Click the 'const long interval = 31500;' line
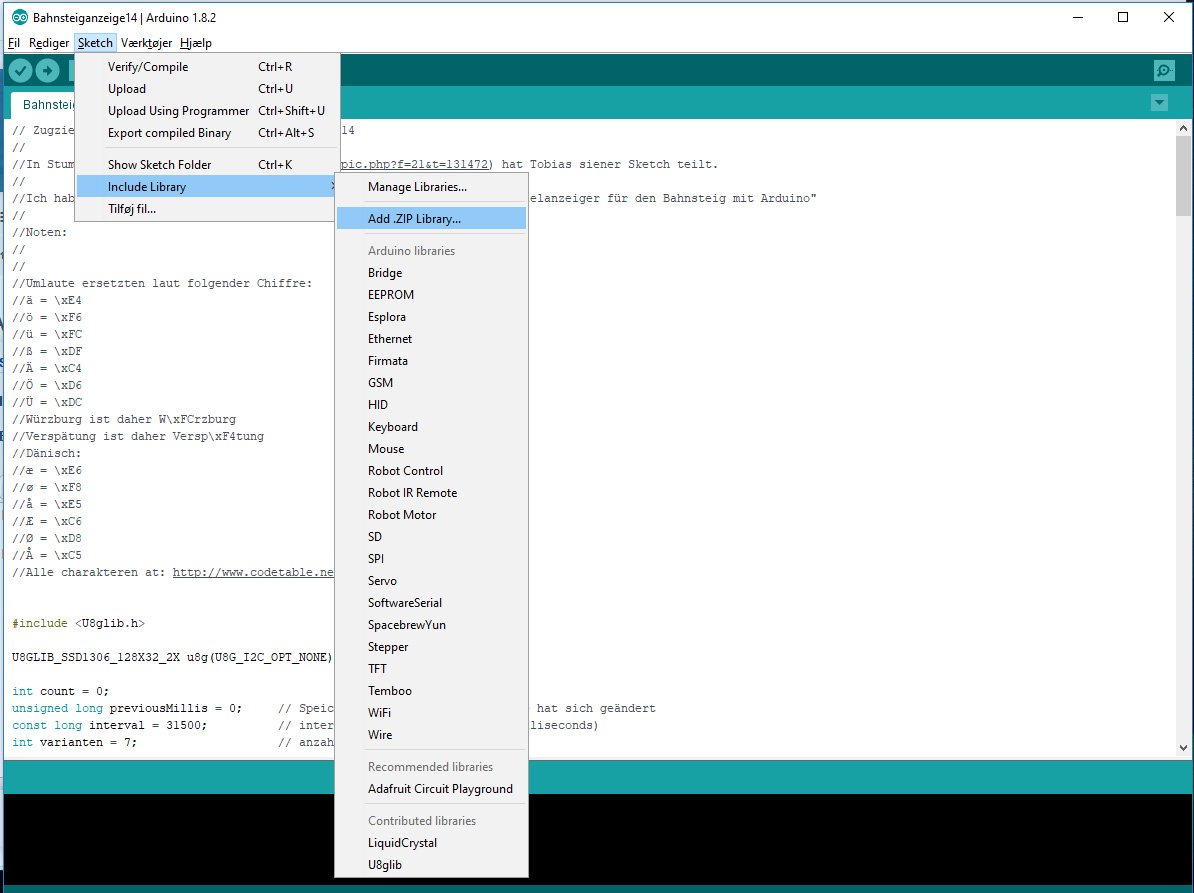1194x893 pixels. coord(110,726)
